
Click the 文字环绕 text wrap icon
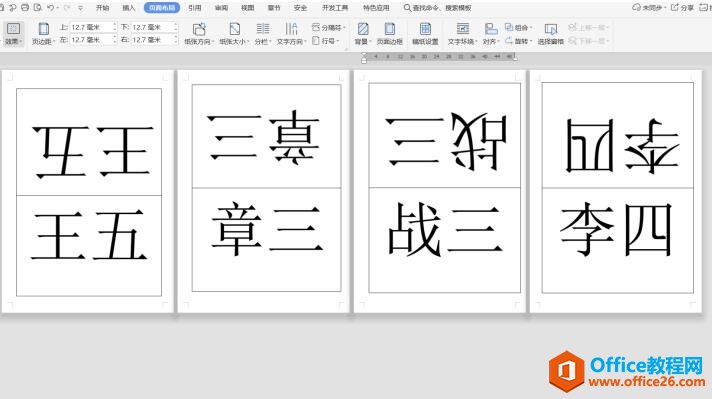point(463,29)
